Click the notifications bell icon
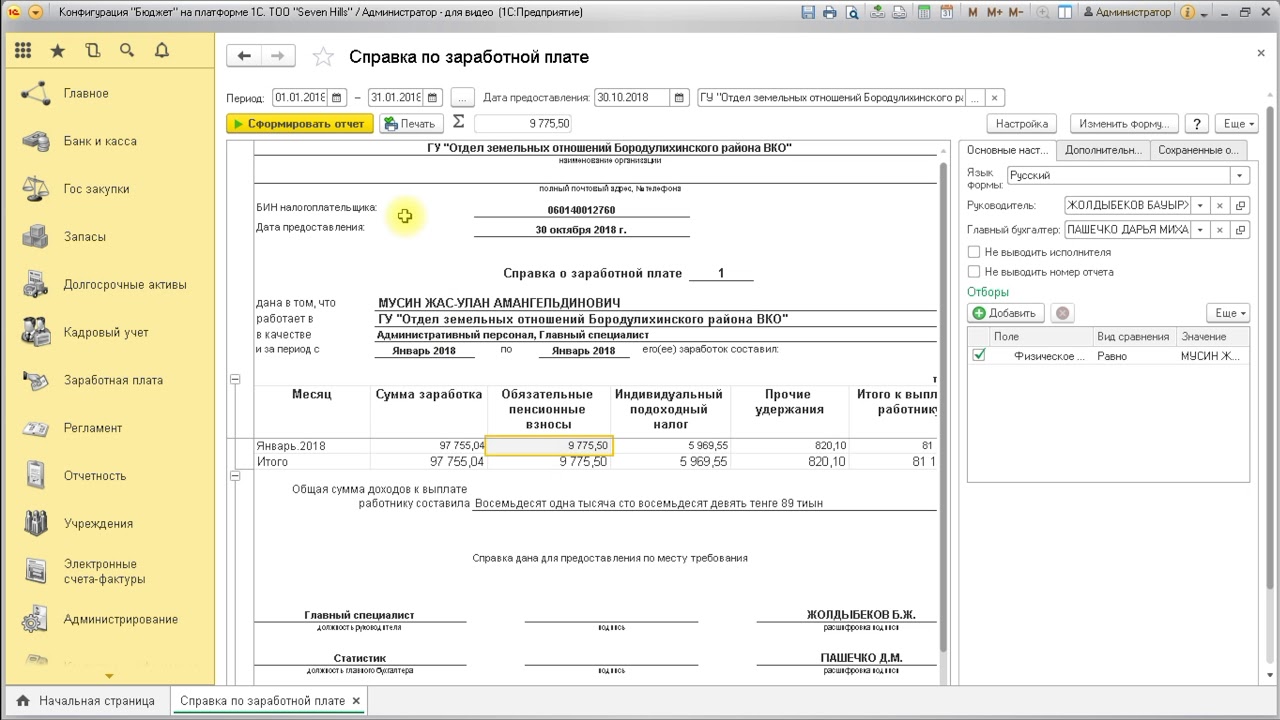This screenshot has height=720, width=1280. coord(161,51)
